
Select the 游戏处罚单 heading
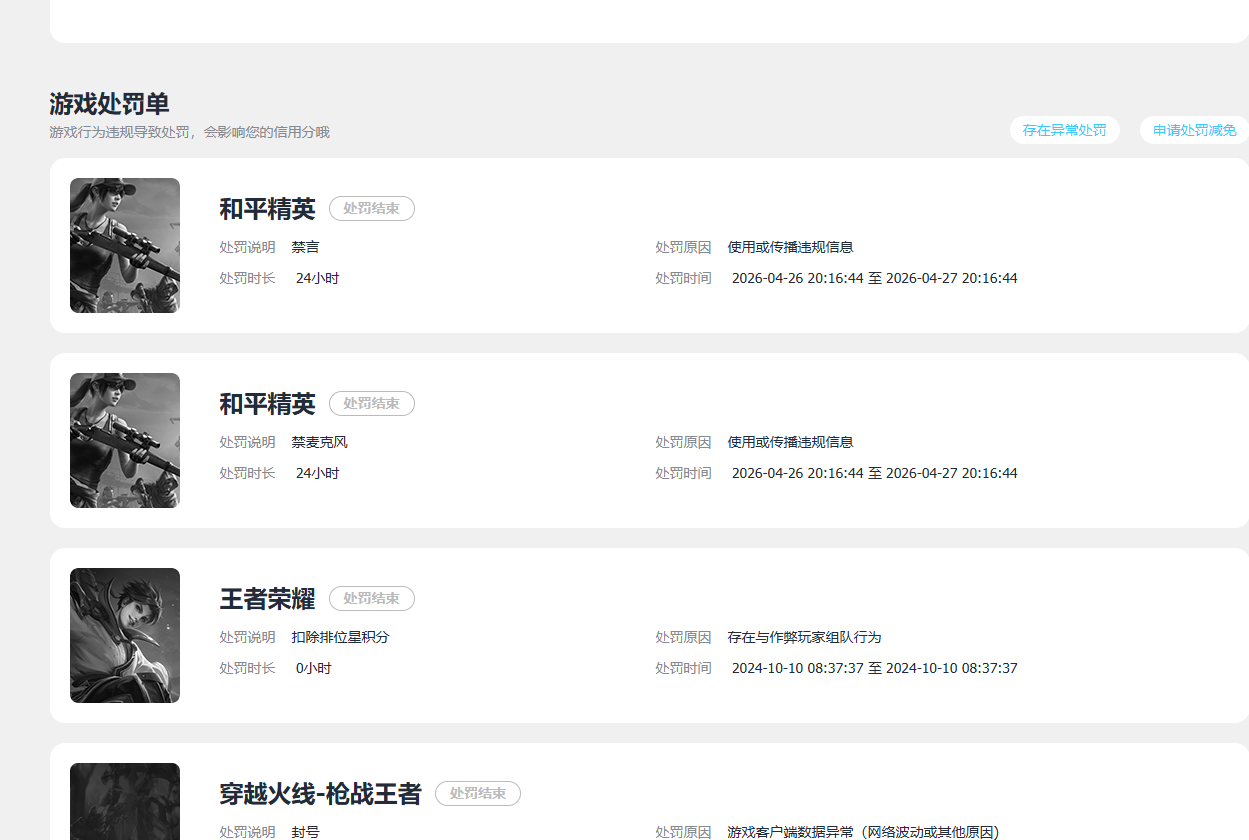coord(109,103)
